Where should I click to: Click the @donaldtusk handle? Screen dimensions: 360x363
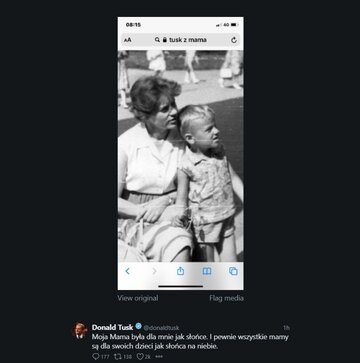click(x=161, y=328)
